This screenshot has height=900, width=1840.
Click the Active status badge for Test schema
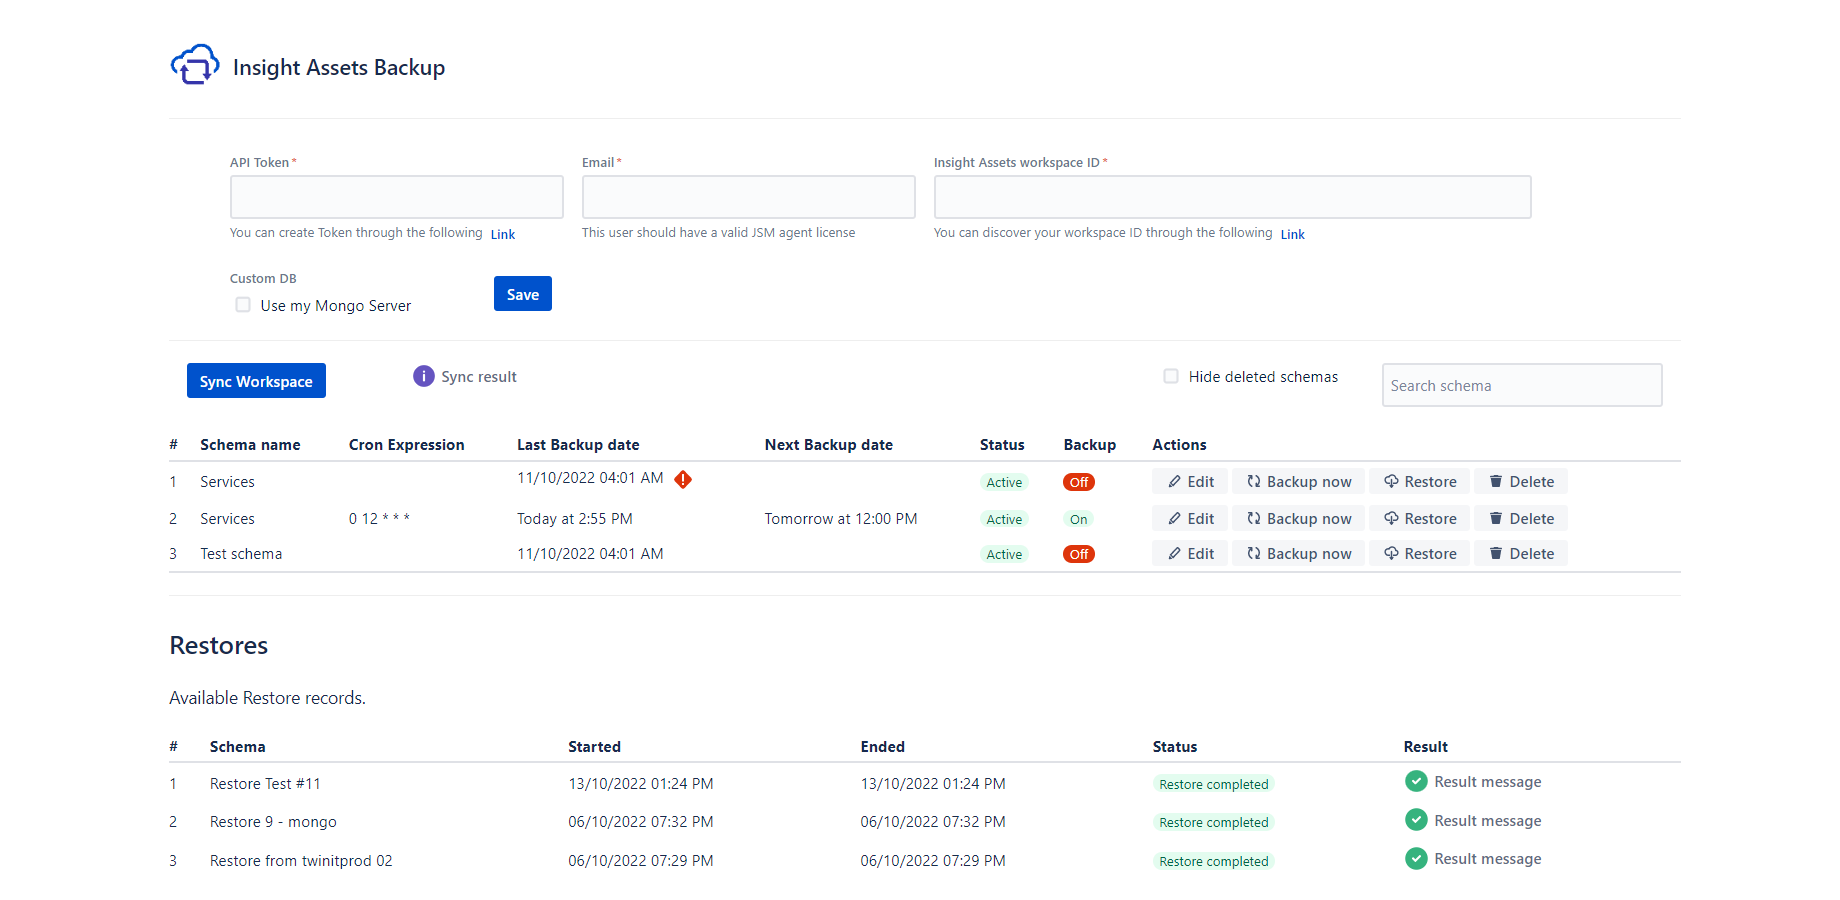tap(1004, 554)
